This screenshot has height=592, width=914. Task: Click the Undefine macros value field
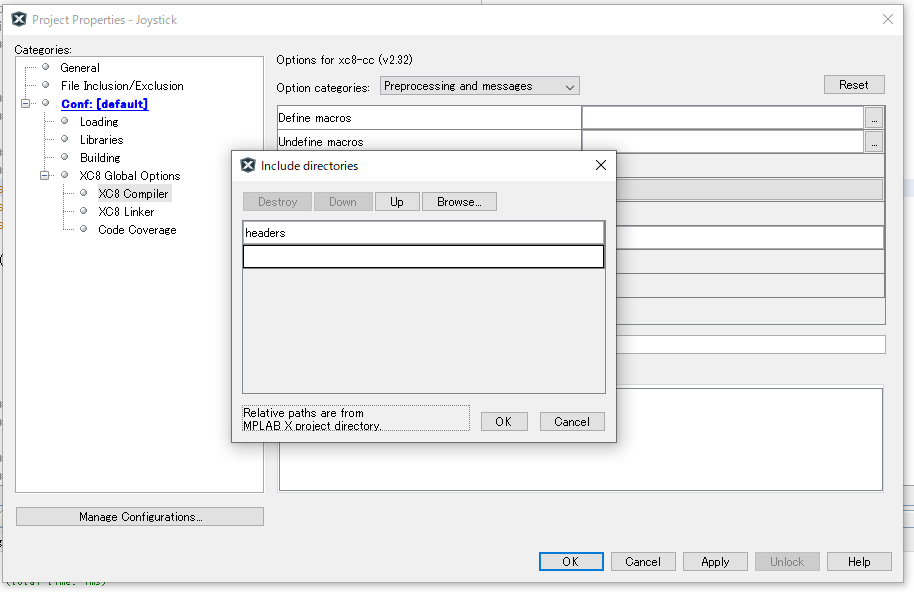point(723,142)
